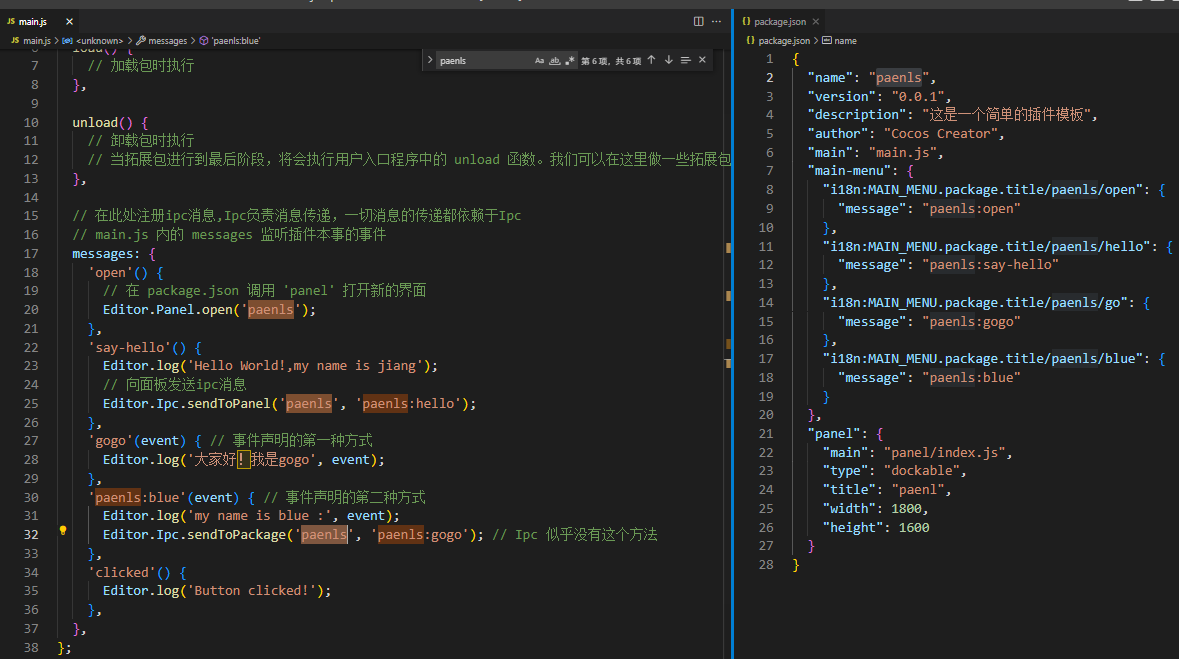
Task: Click the width value 1800
Action: click(x=906, y=509)
